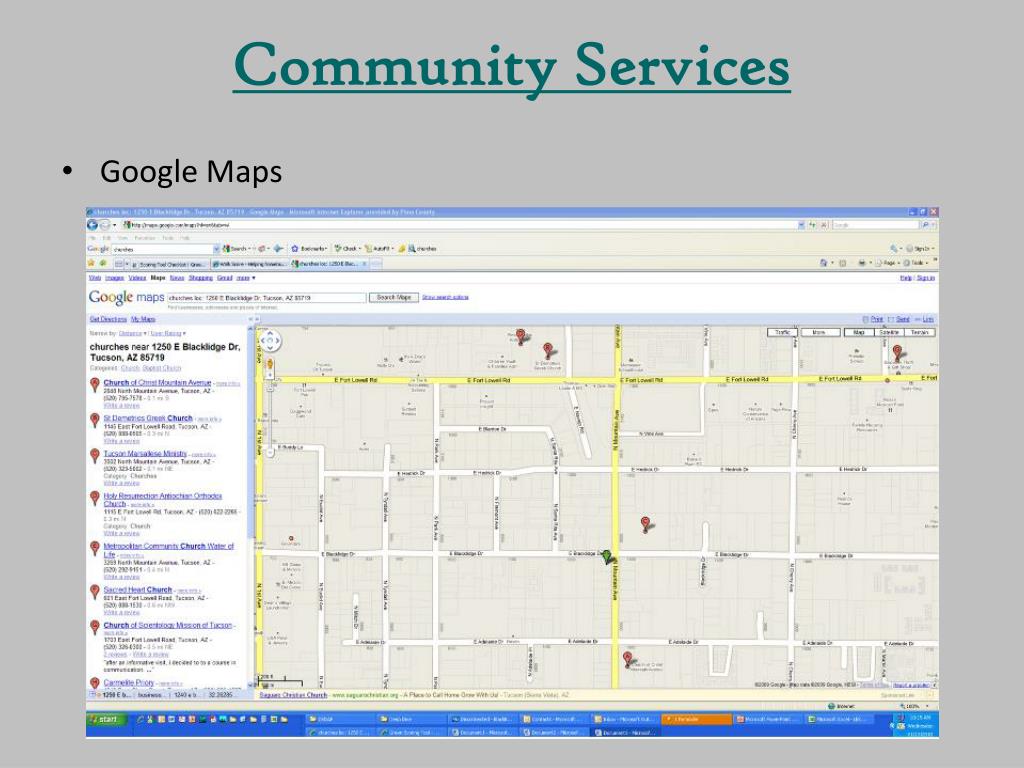Viewport: 1024px width, 768px height.
Task: Click the address bar Refresh icon
Action: click(x=813, y=225)
